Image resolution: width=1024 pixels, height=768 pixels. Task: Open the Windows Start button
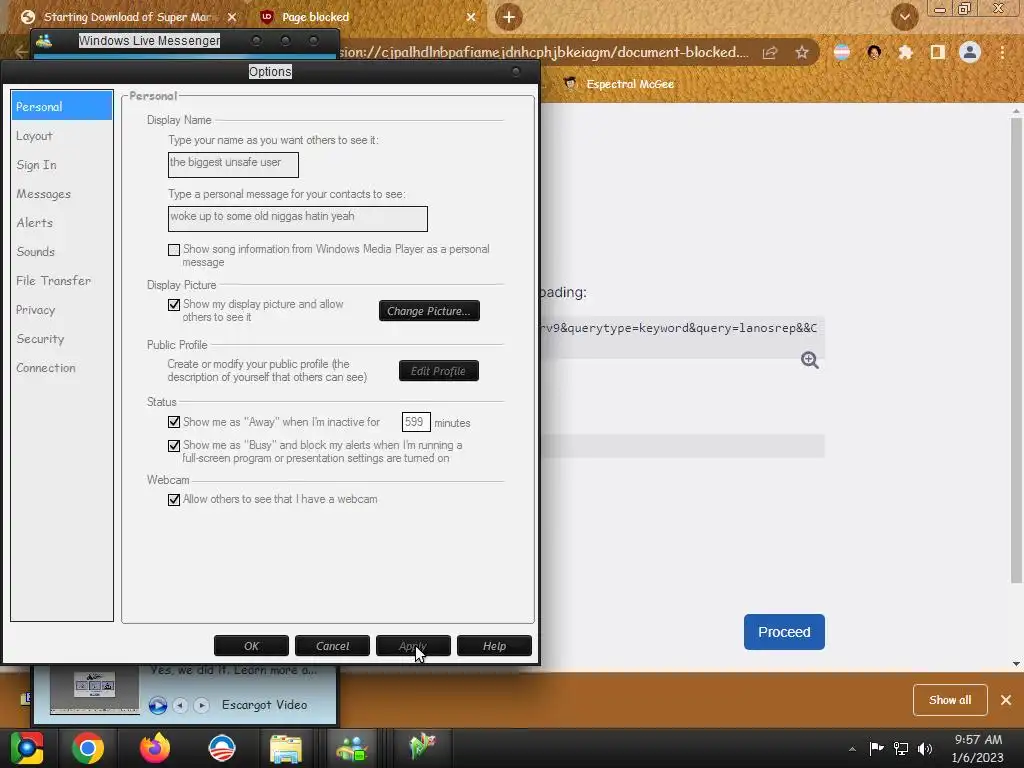click(x=26, y=748)
